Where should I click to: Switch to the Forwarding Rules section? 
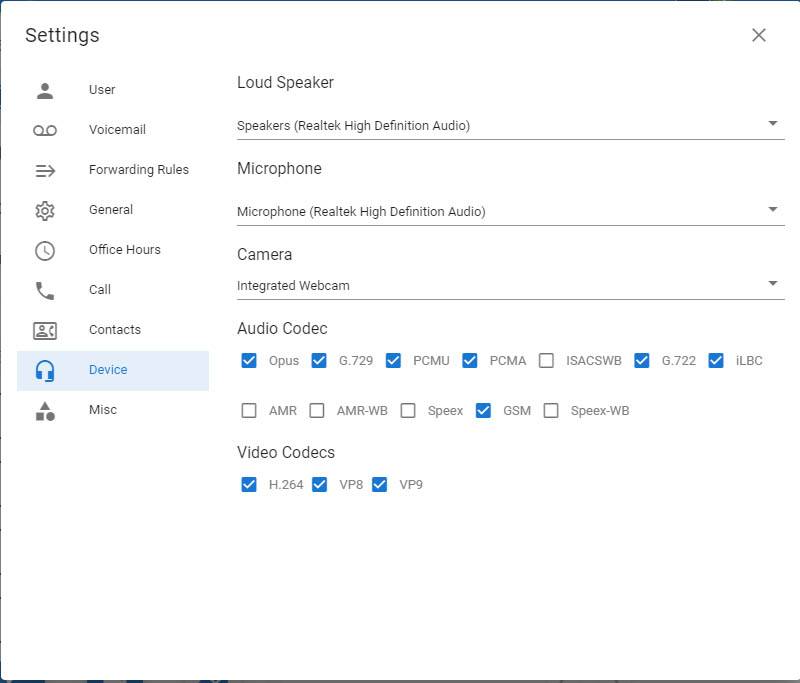[x=138, y=170]
